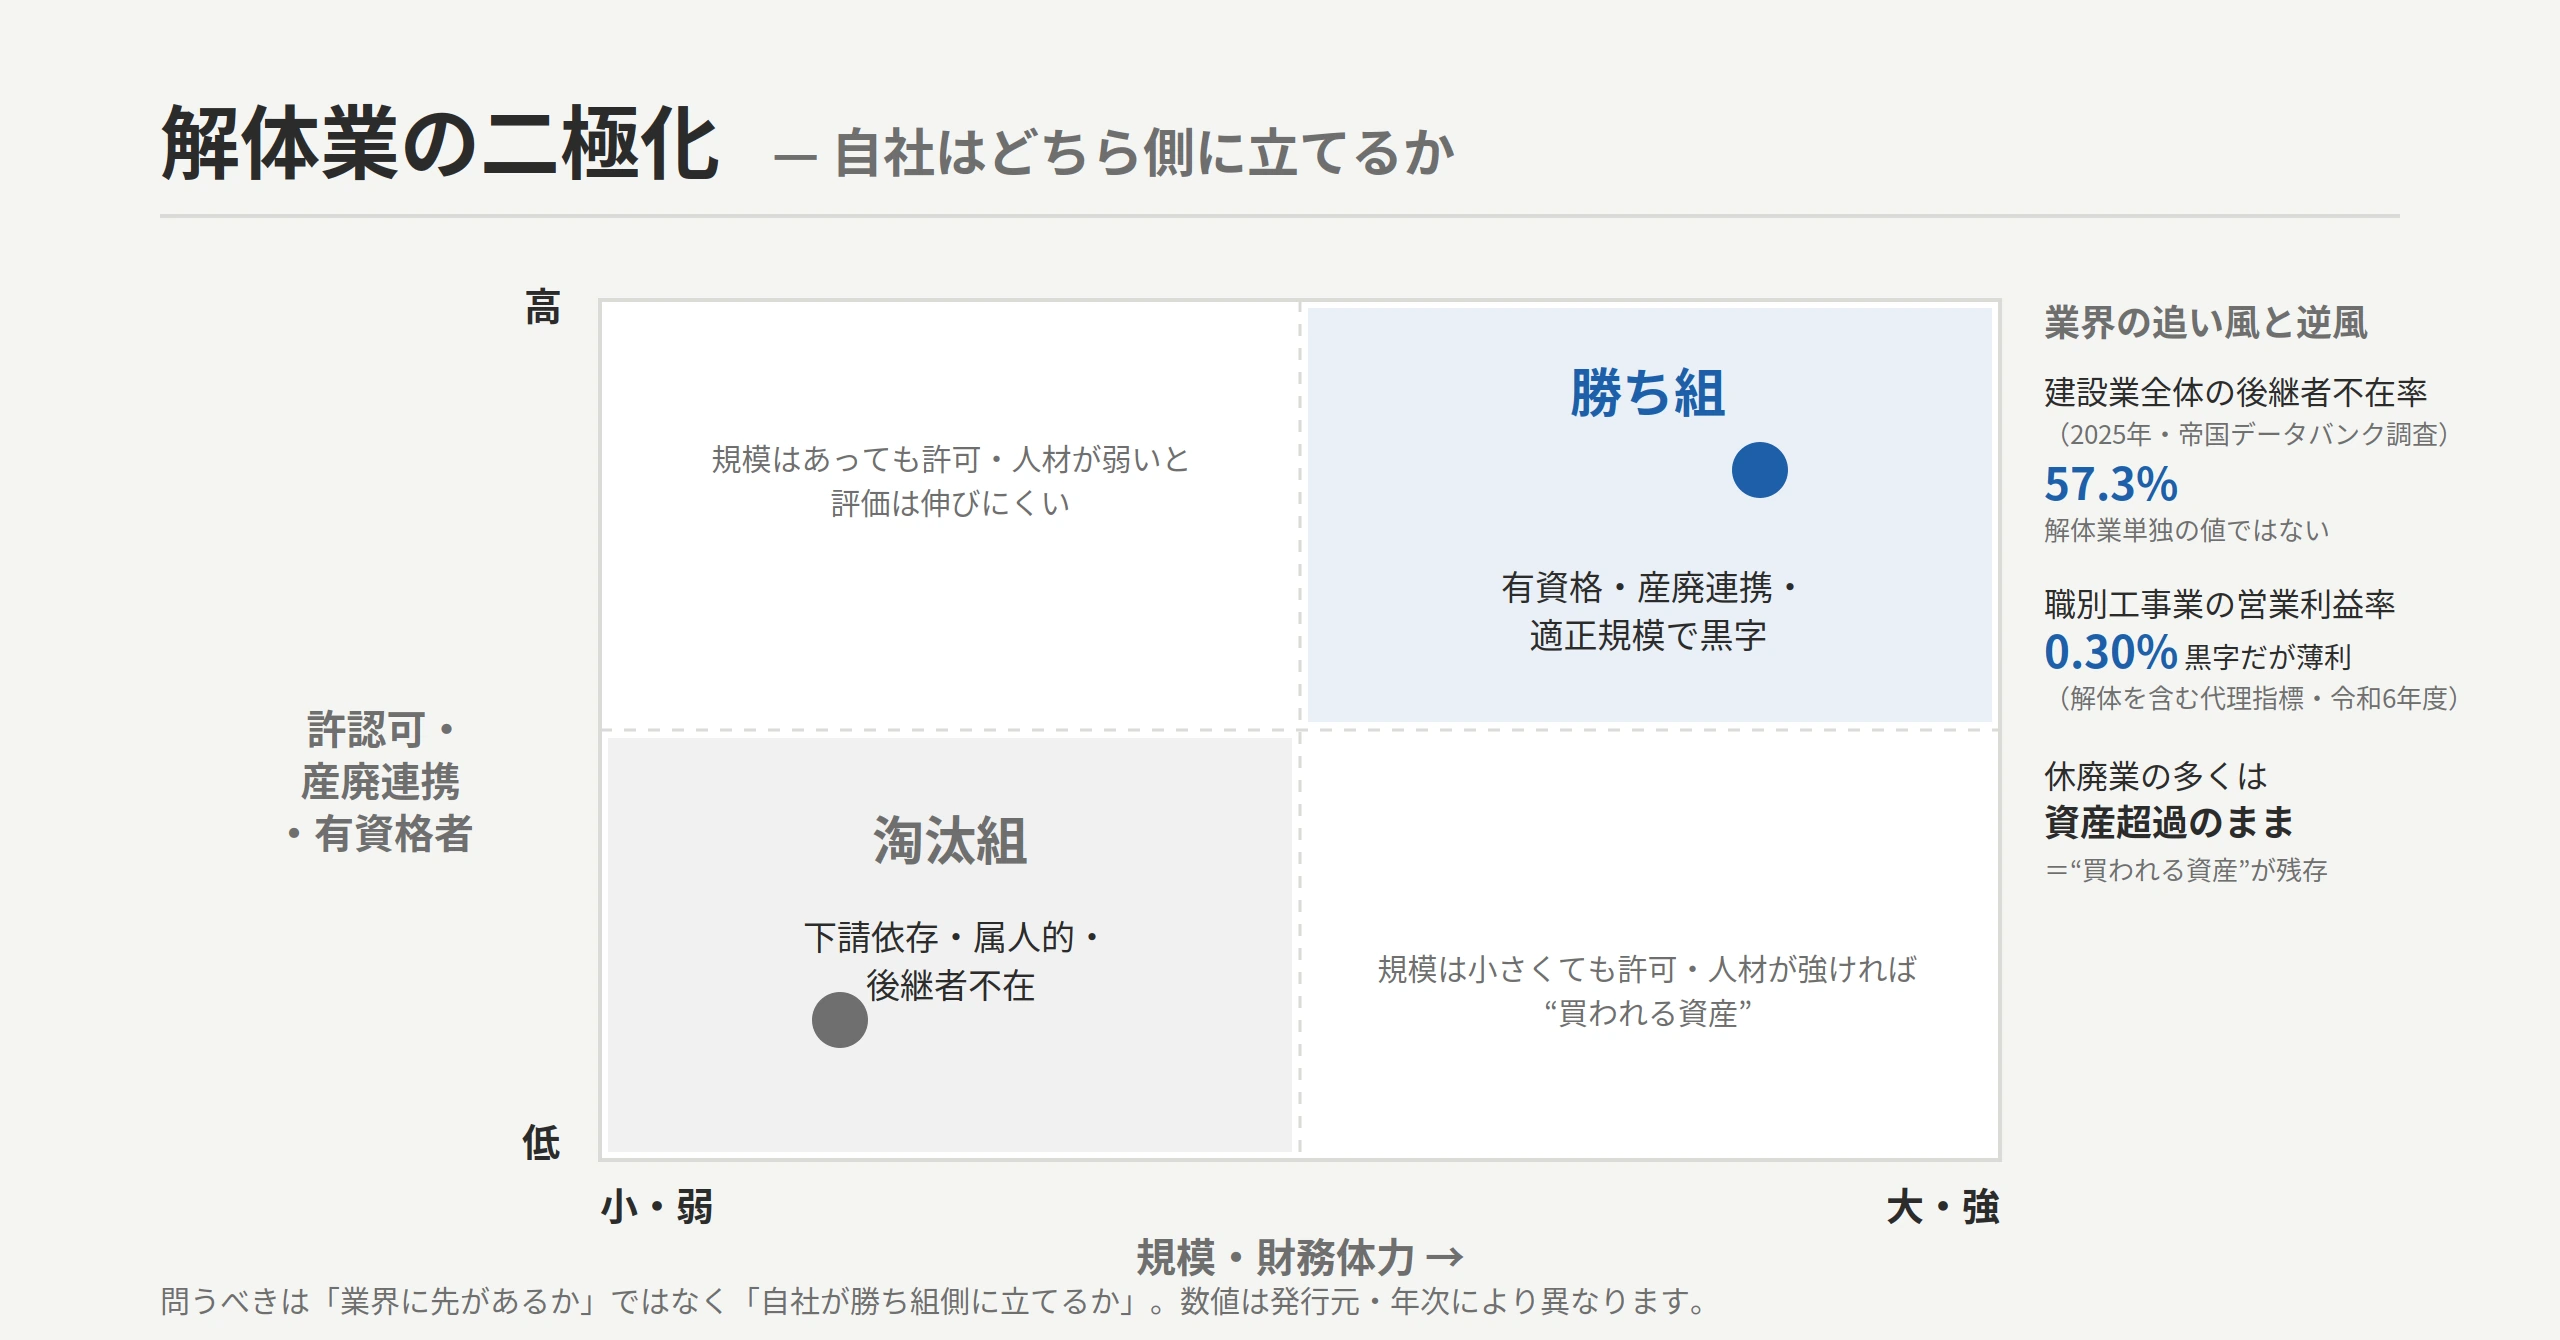The image size is (2560, 1340).
Task: Click the heading 業界の追い風と逆風
Action: pos(2206,323)
